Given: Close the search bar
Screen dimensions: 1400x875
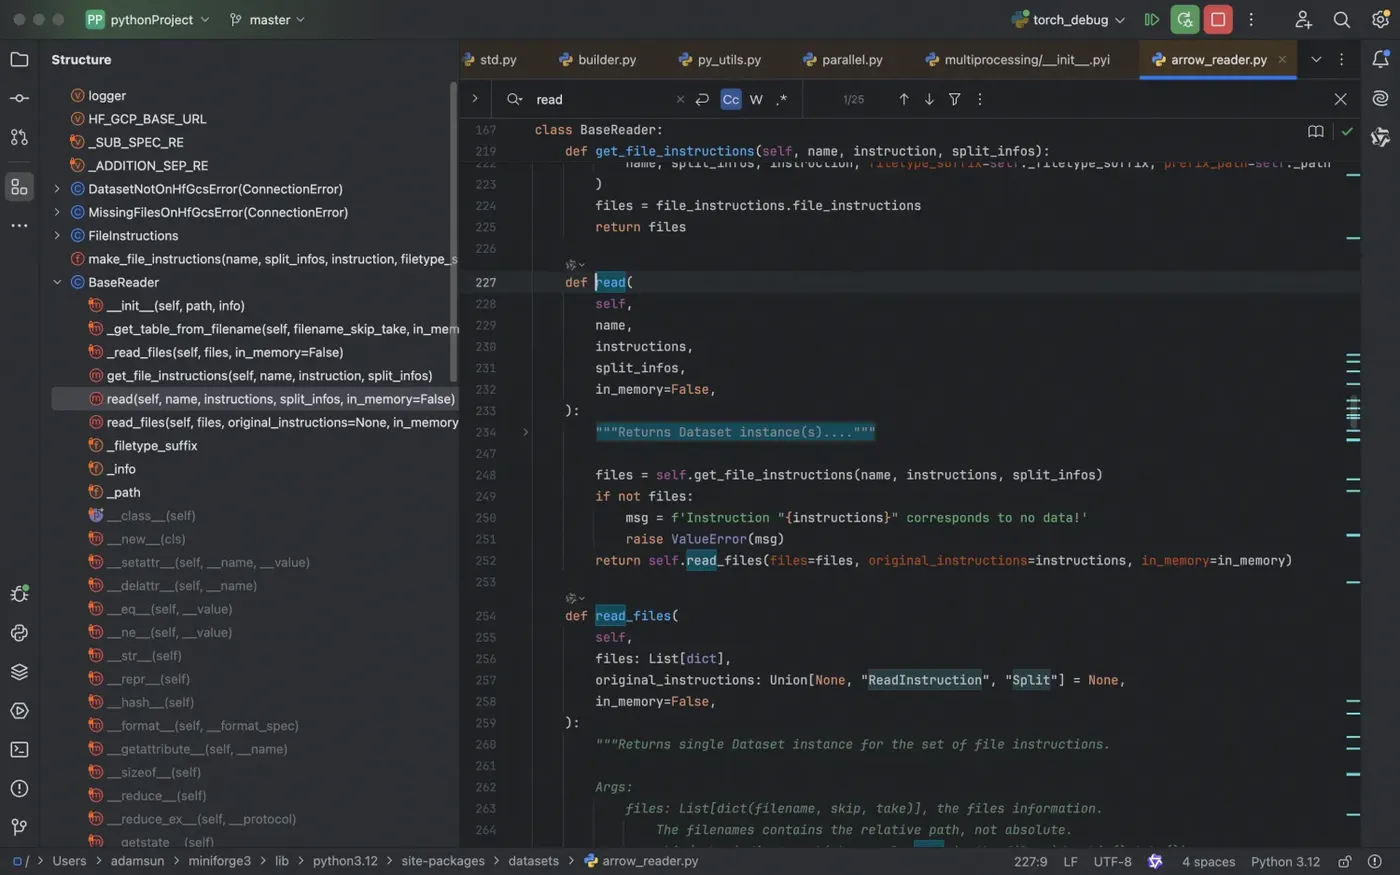Looking at the screenshot, I should 1340,99.
